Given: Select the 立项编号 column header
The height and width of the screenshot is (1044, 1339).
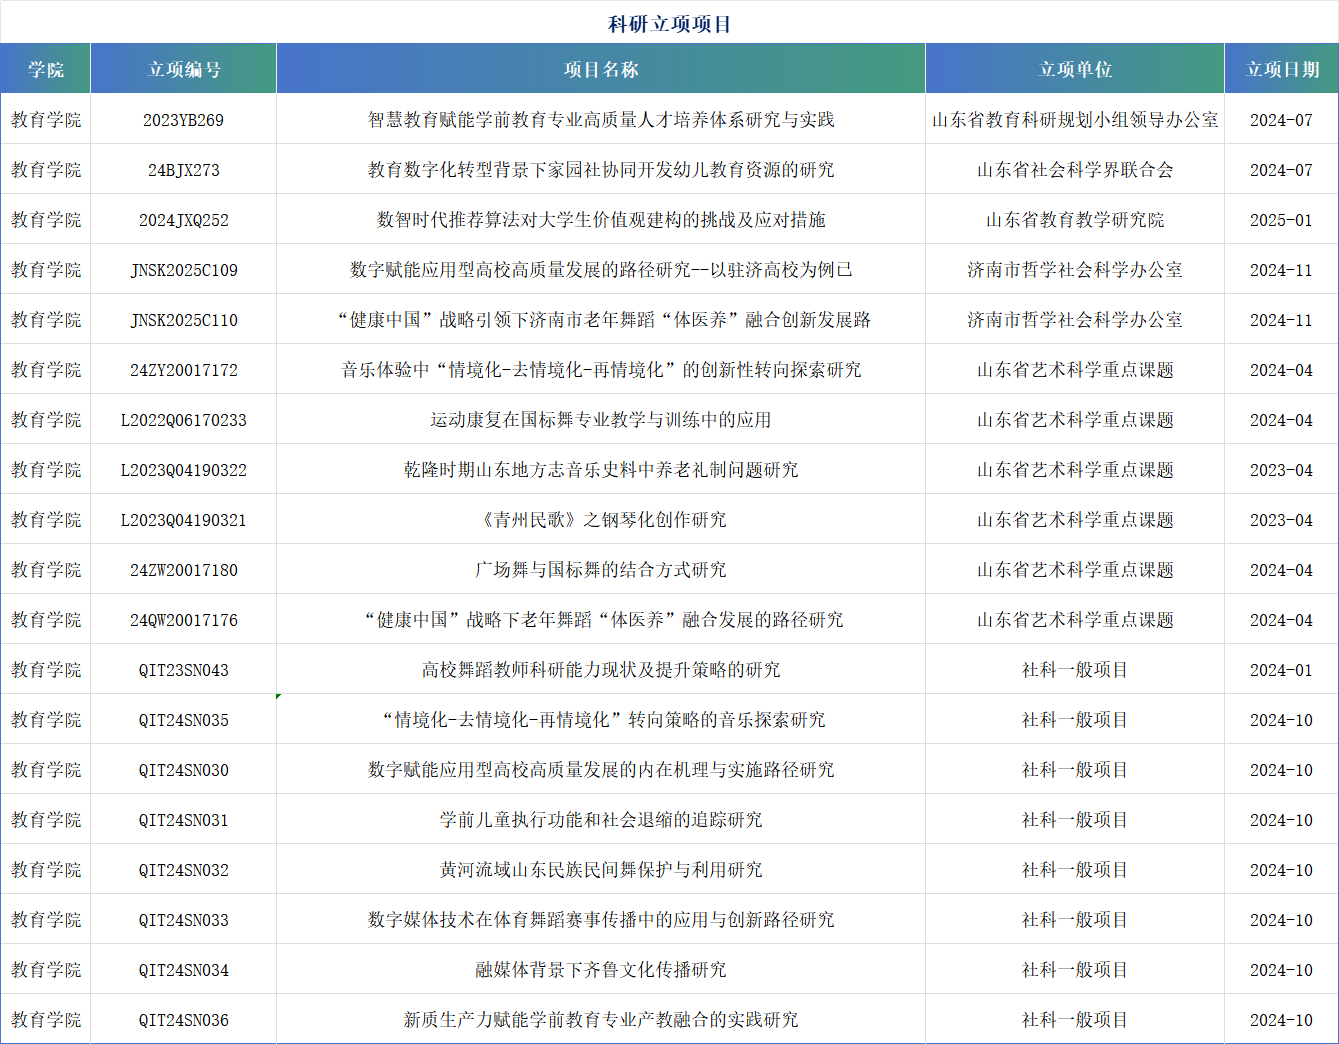Looking at the screenshot, I should 184,69.
